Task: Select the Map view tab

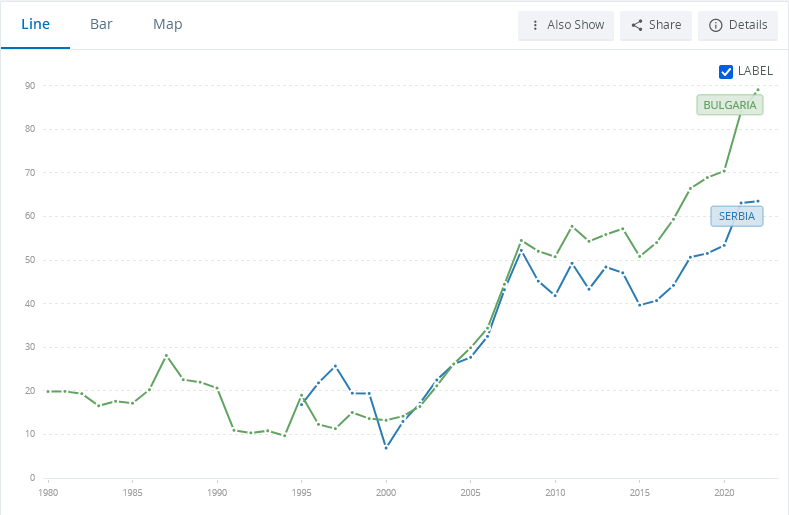Action: (168, 24)
